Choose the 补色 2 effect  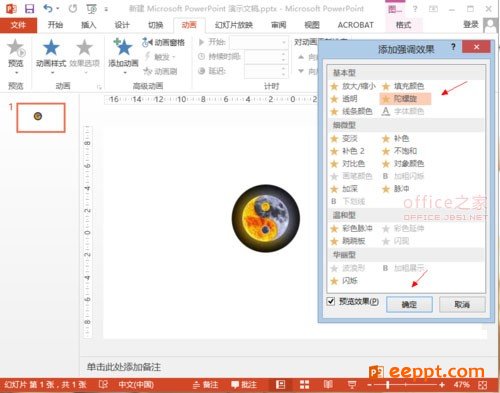[x=347, y=151]
